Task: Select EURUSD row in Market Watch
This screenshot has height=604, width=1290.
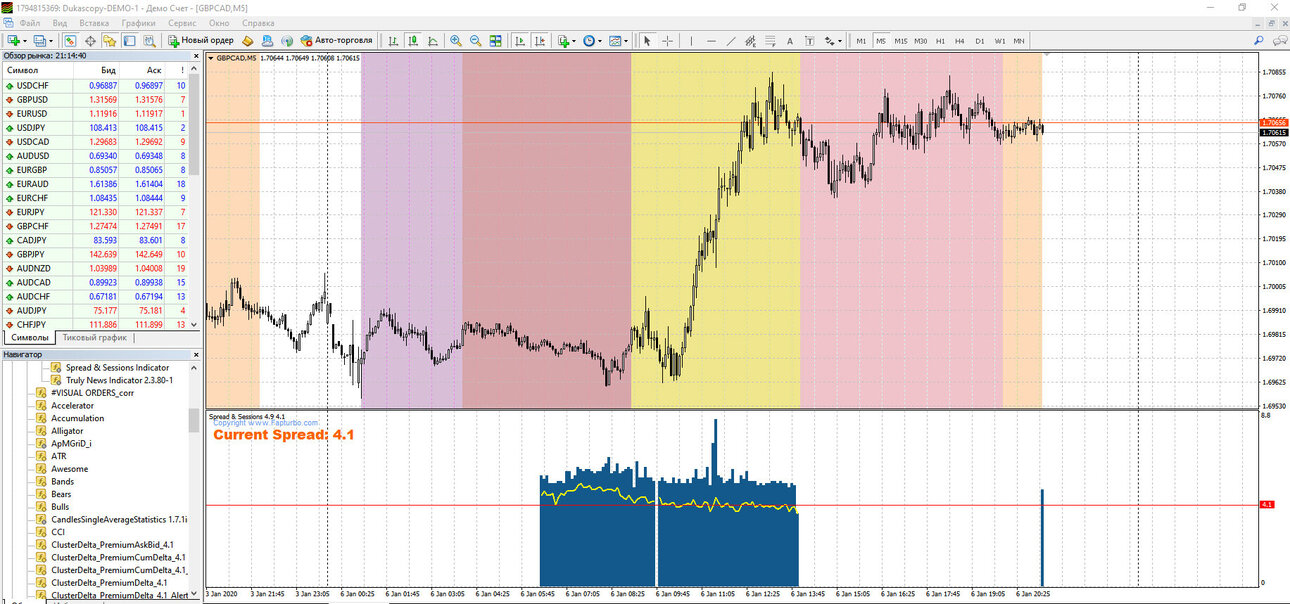Action: [95, 114]
